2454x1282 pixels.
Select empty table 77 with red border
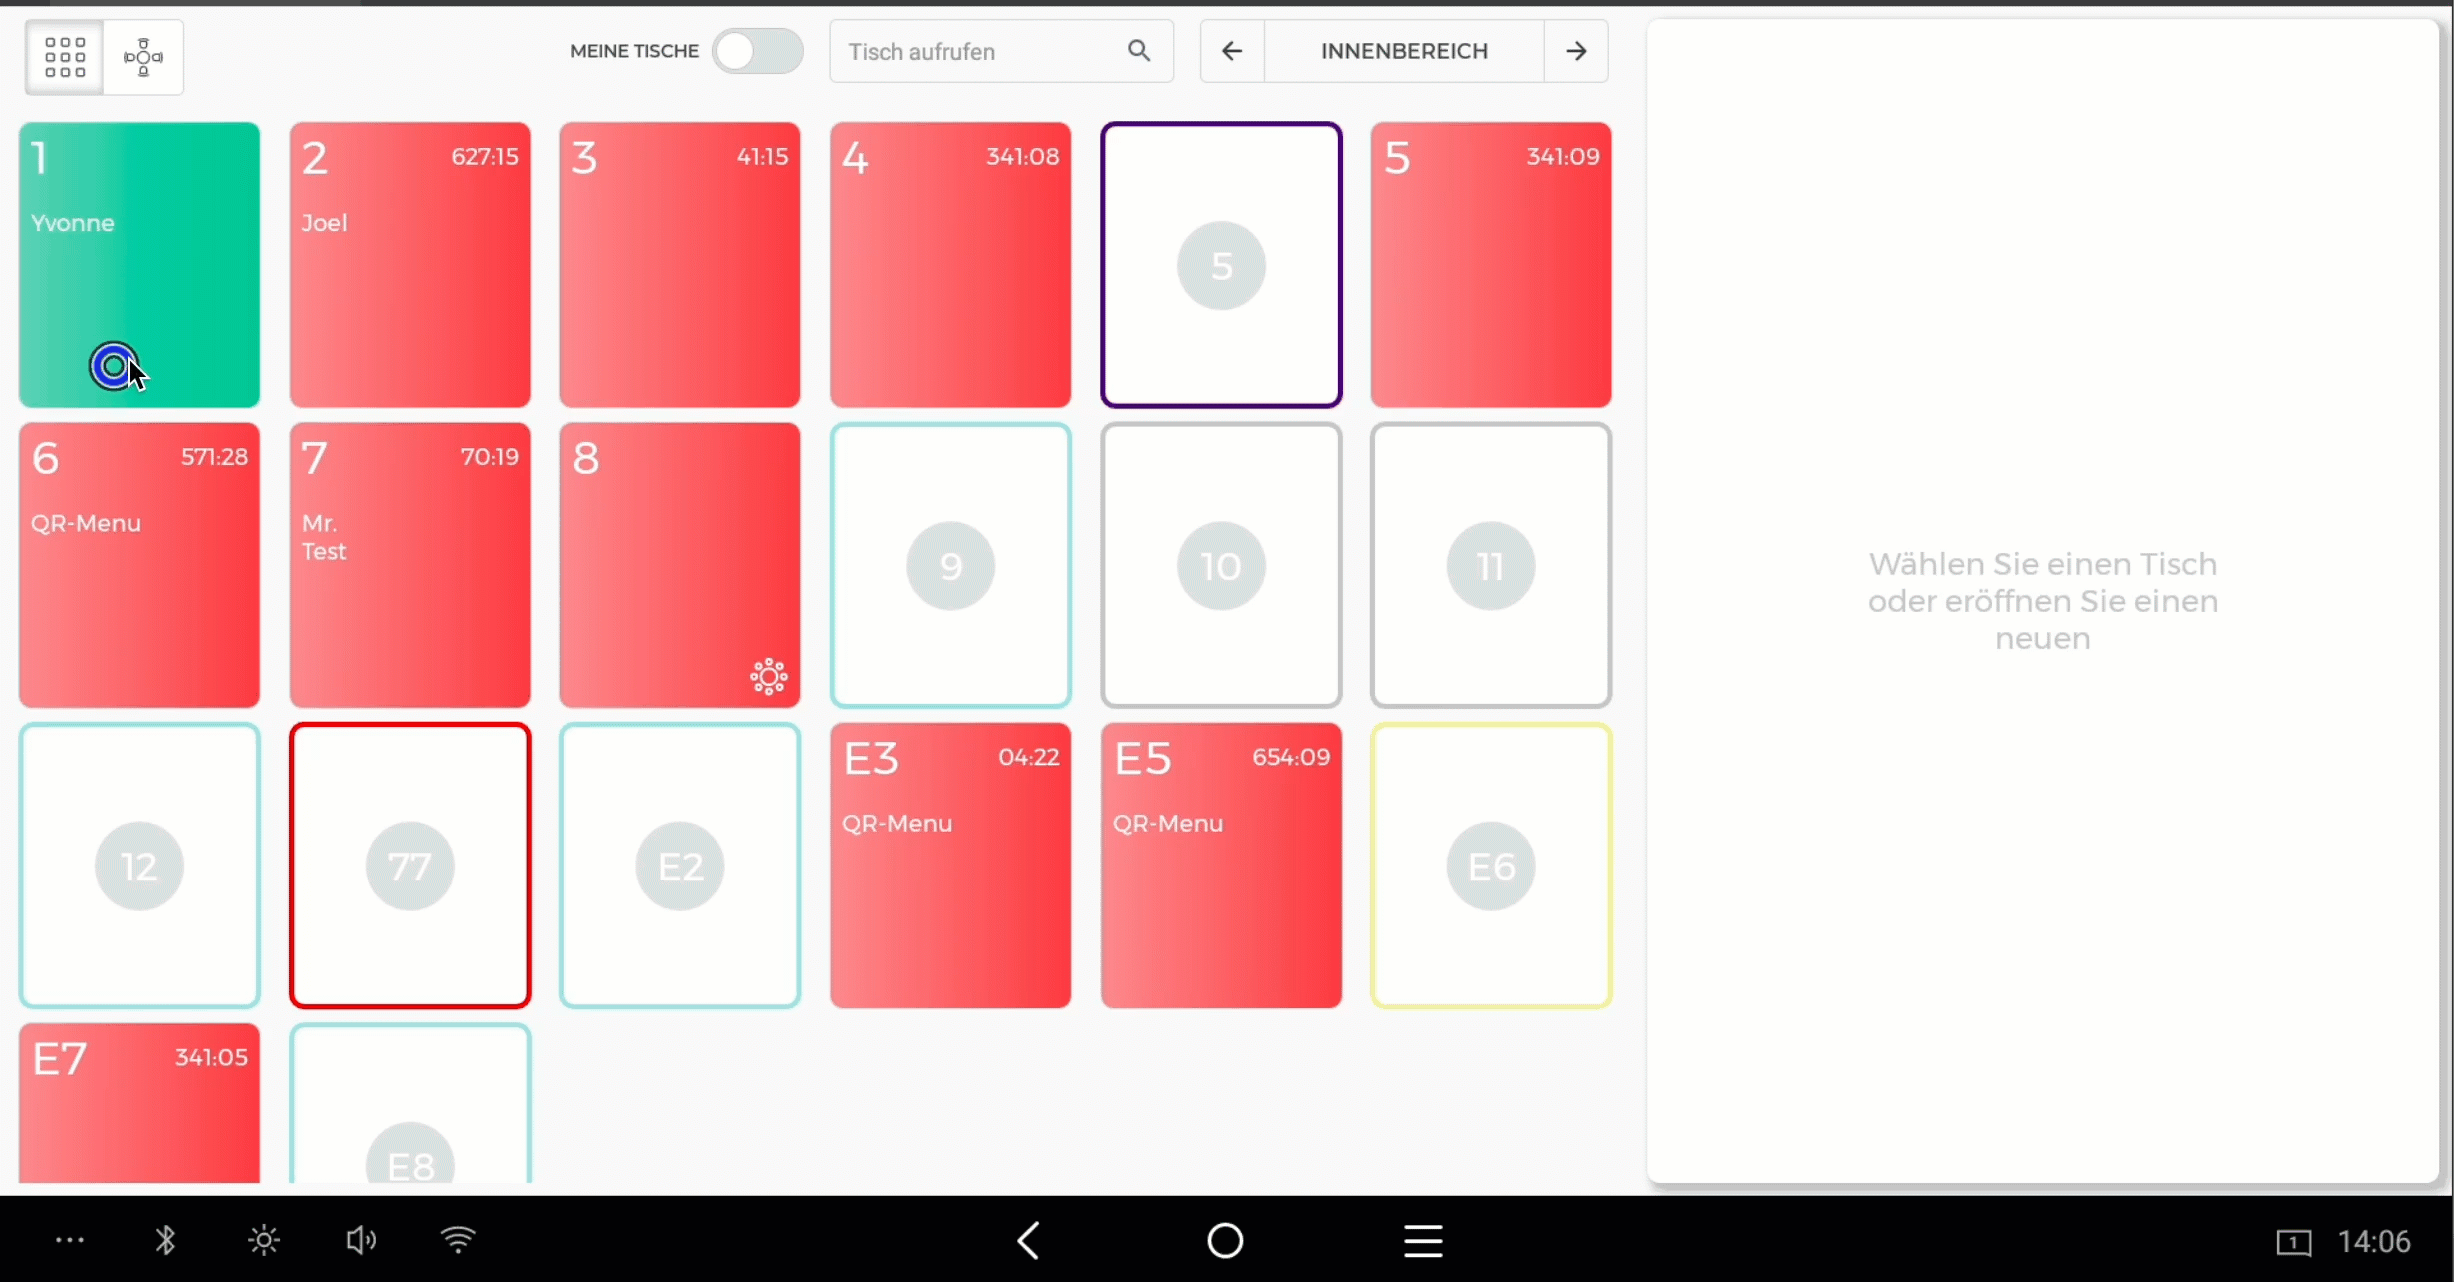tap(410, 865)
